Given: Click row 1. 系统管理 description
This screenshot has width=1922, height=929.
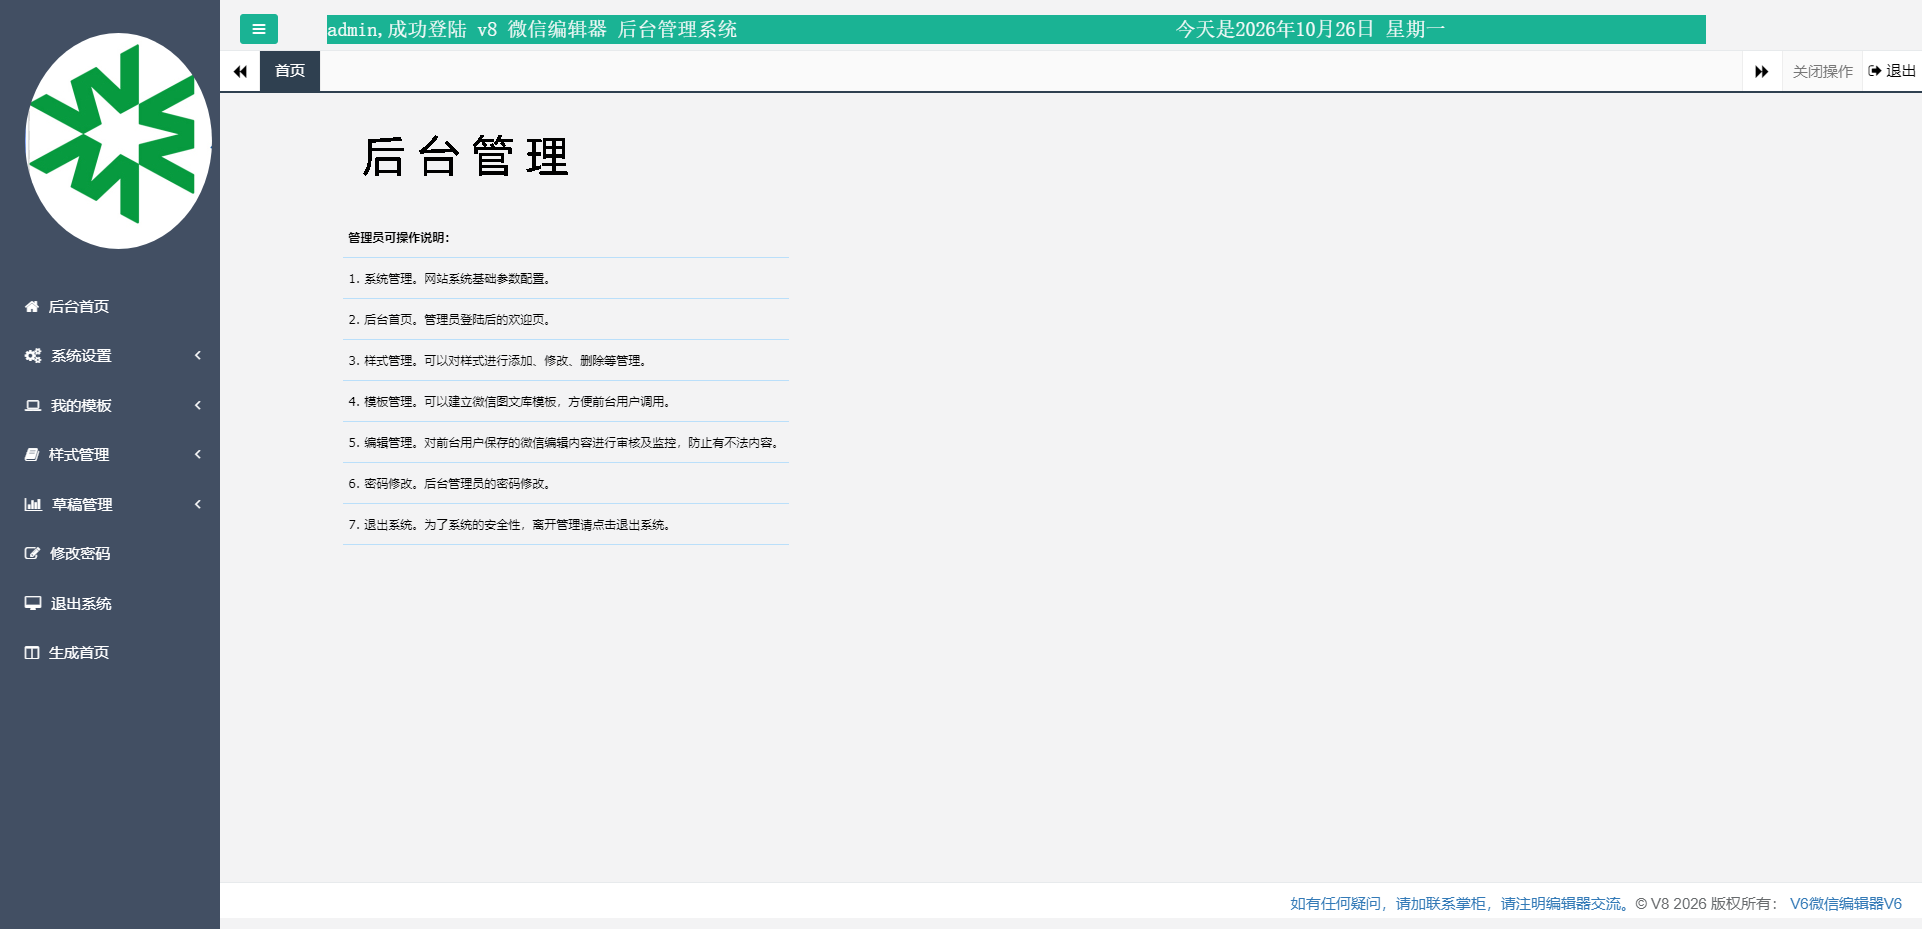Looking at the screenshot, I should click(566, 279).
